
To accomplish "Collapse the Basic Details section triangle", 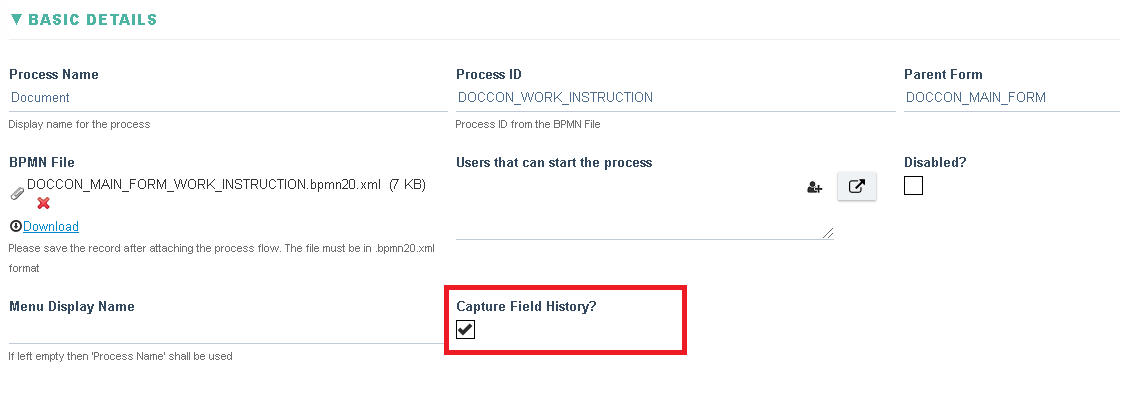I will point(17,19).
